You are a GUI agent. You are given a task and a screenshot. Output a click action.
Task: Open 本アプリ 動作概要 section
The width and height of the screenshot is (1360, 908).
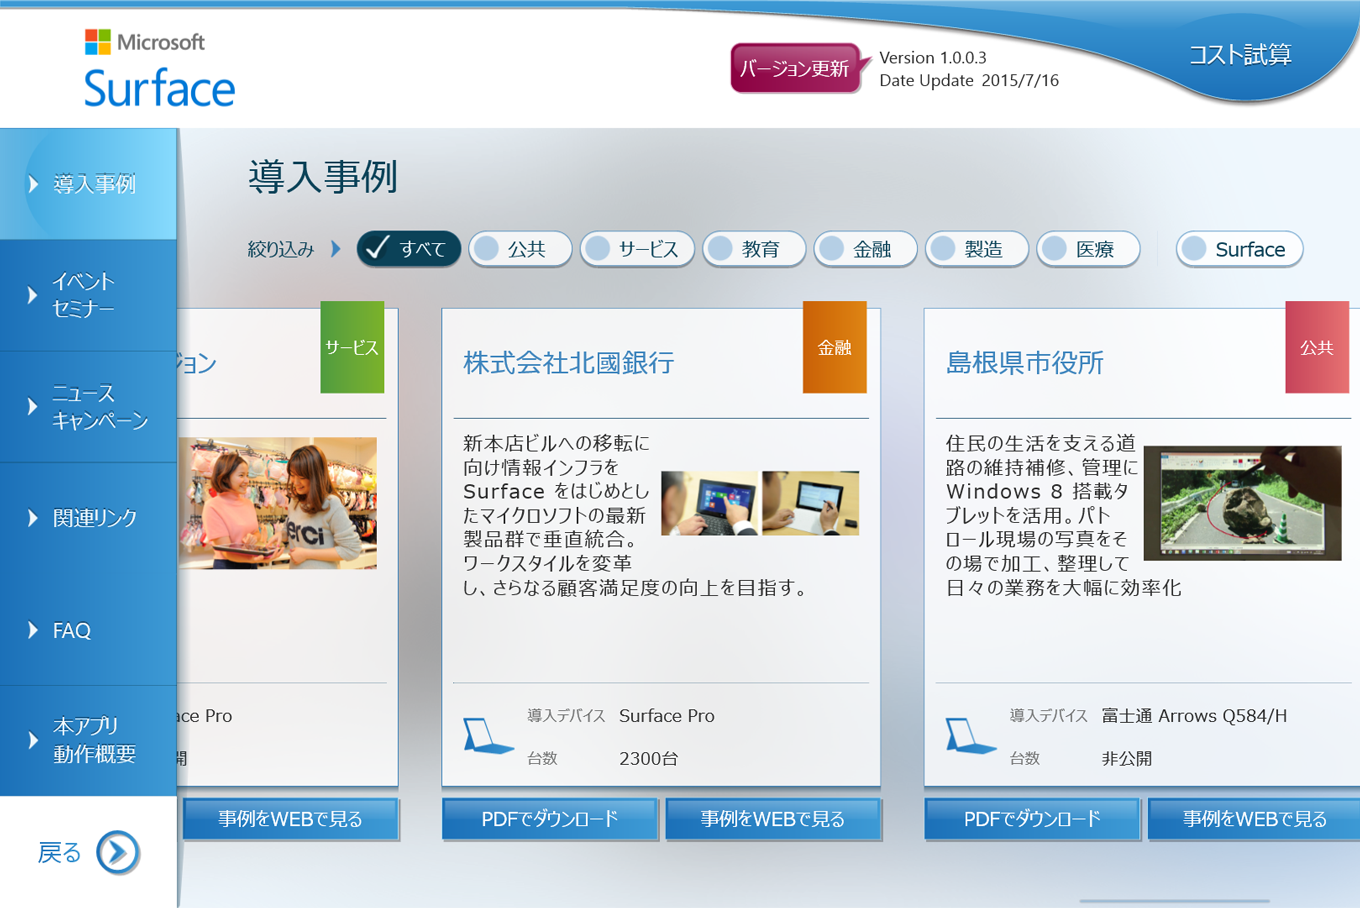click(x=89, y=740)
